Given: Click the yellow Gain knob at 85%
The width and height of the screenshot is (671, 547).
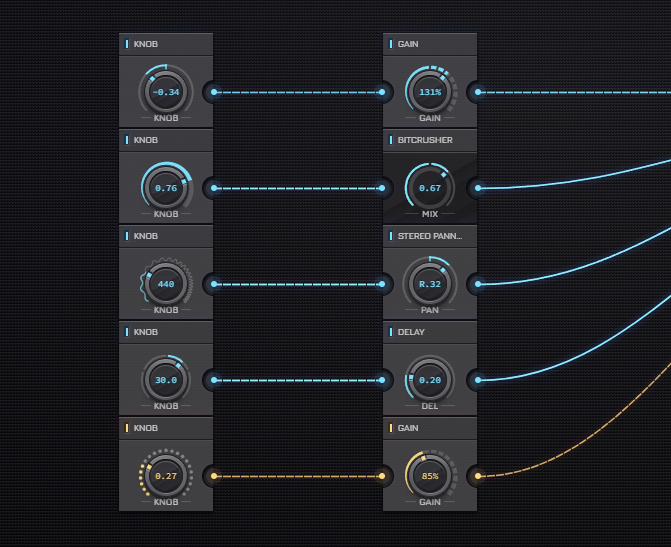Looking at the screenshot, I should point(430,476).
